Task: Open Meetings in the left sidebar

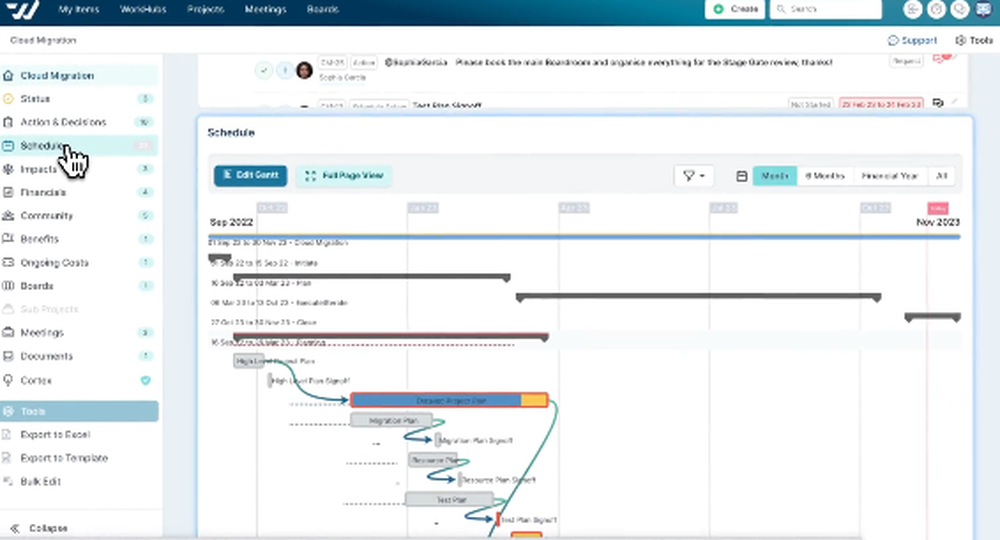Action: [x=79, y=333]
